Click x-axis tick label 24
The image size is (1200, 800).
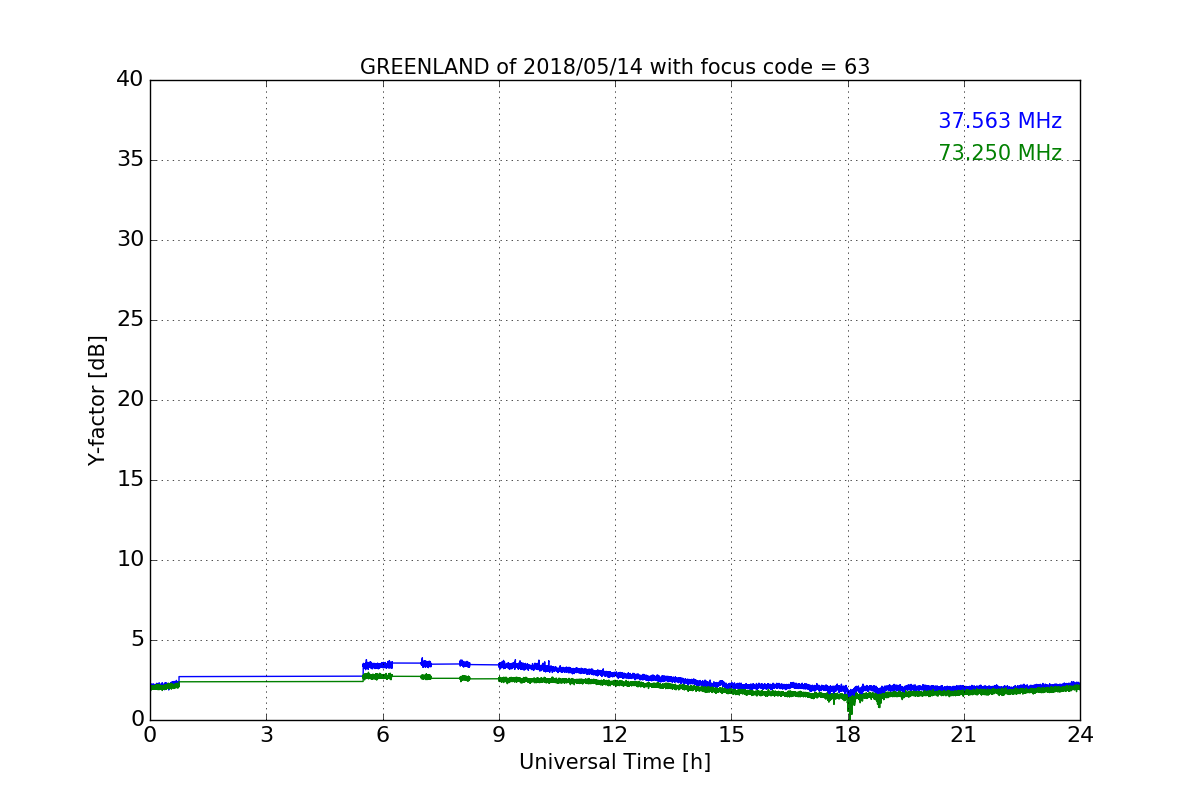click(1080, 735)
